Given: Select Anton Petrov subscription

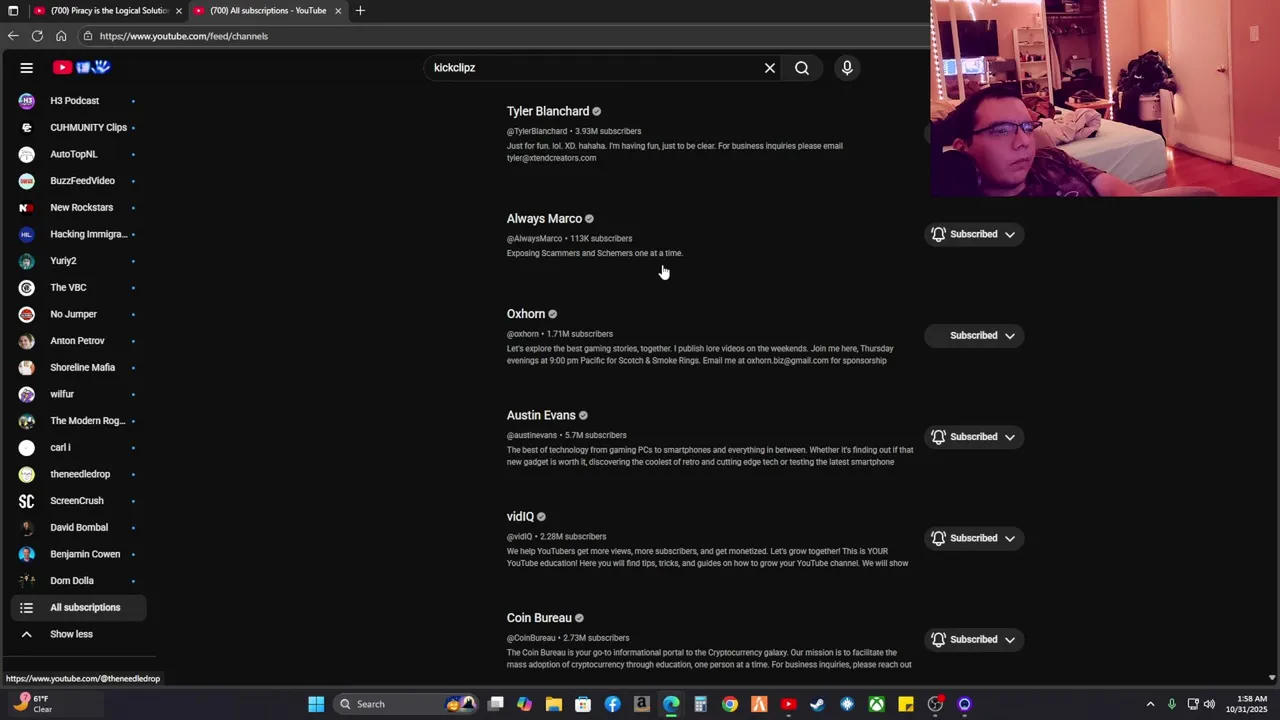Looking at the screenshot, I should [78, 341].
